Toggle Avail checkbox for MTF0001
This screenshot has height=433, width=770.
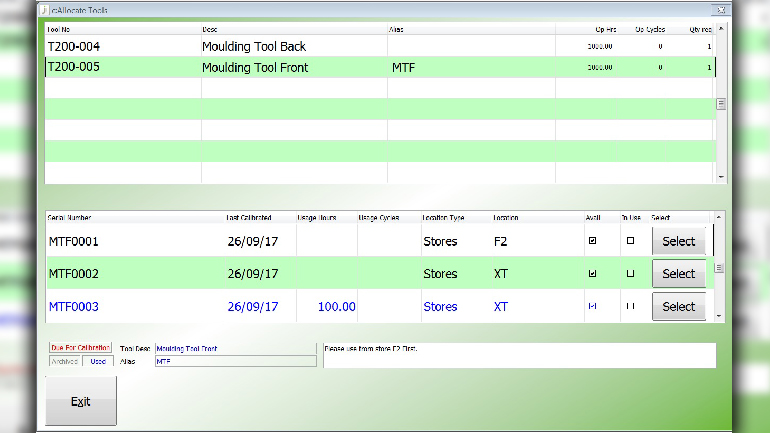(x=593, y=241)
